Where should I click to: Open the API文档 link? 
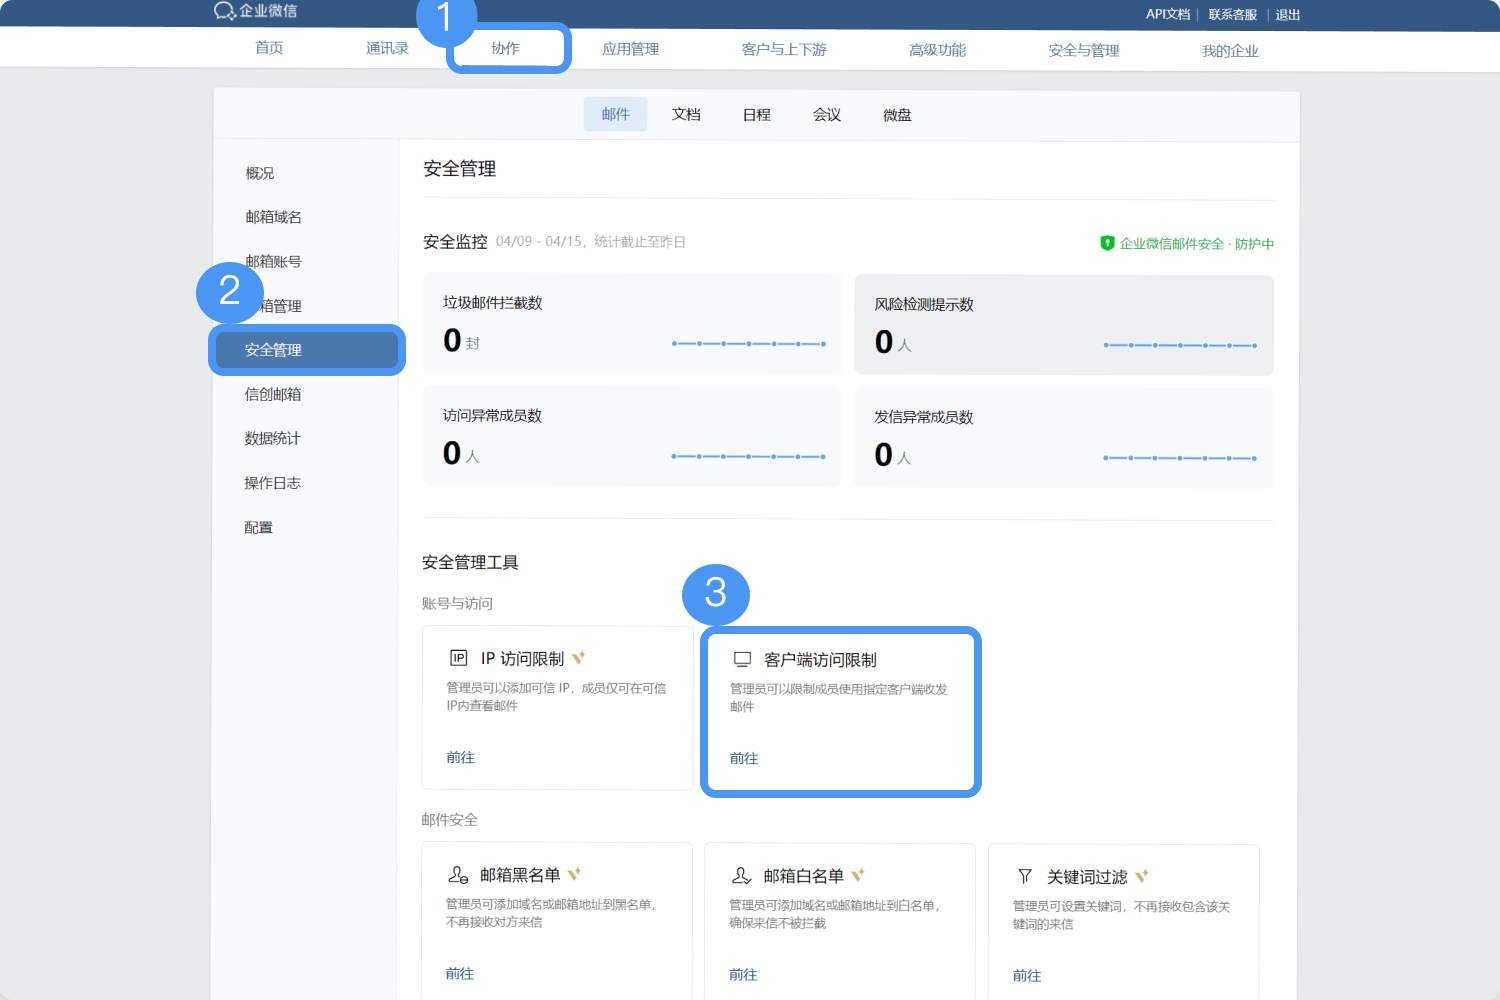(x=1166, y=14)
